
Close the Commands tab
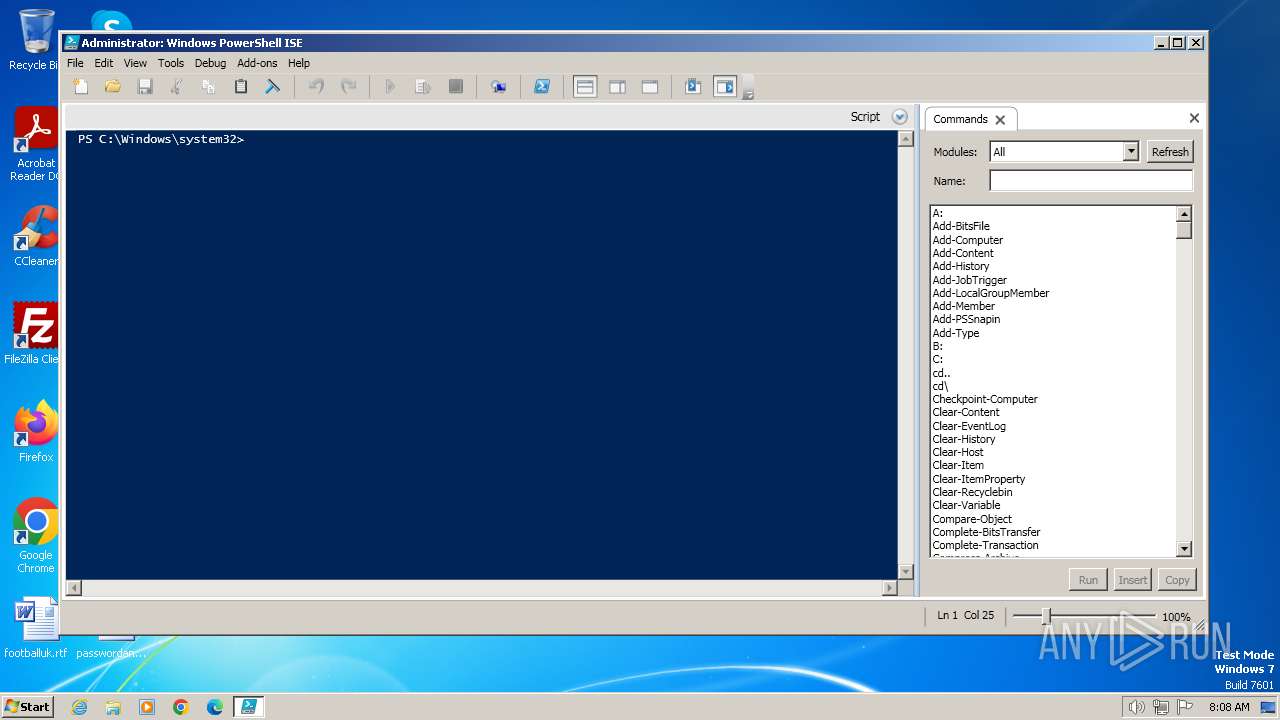pos(1000,120)
